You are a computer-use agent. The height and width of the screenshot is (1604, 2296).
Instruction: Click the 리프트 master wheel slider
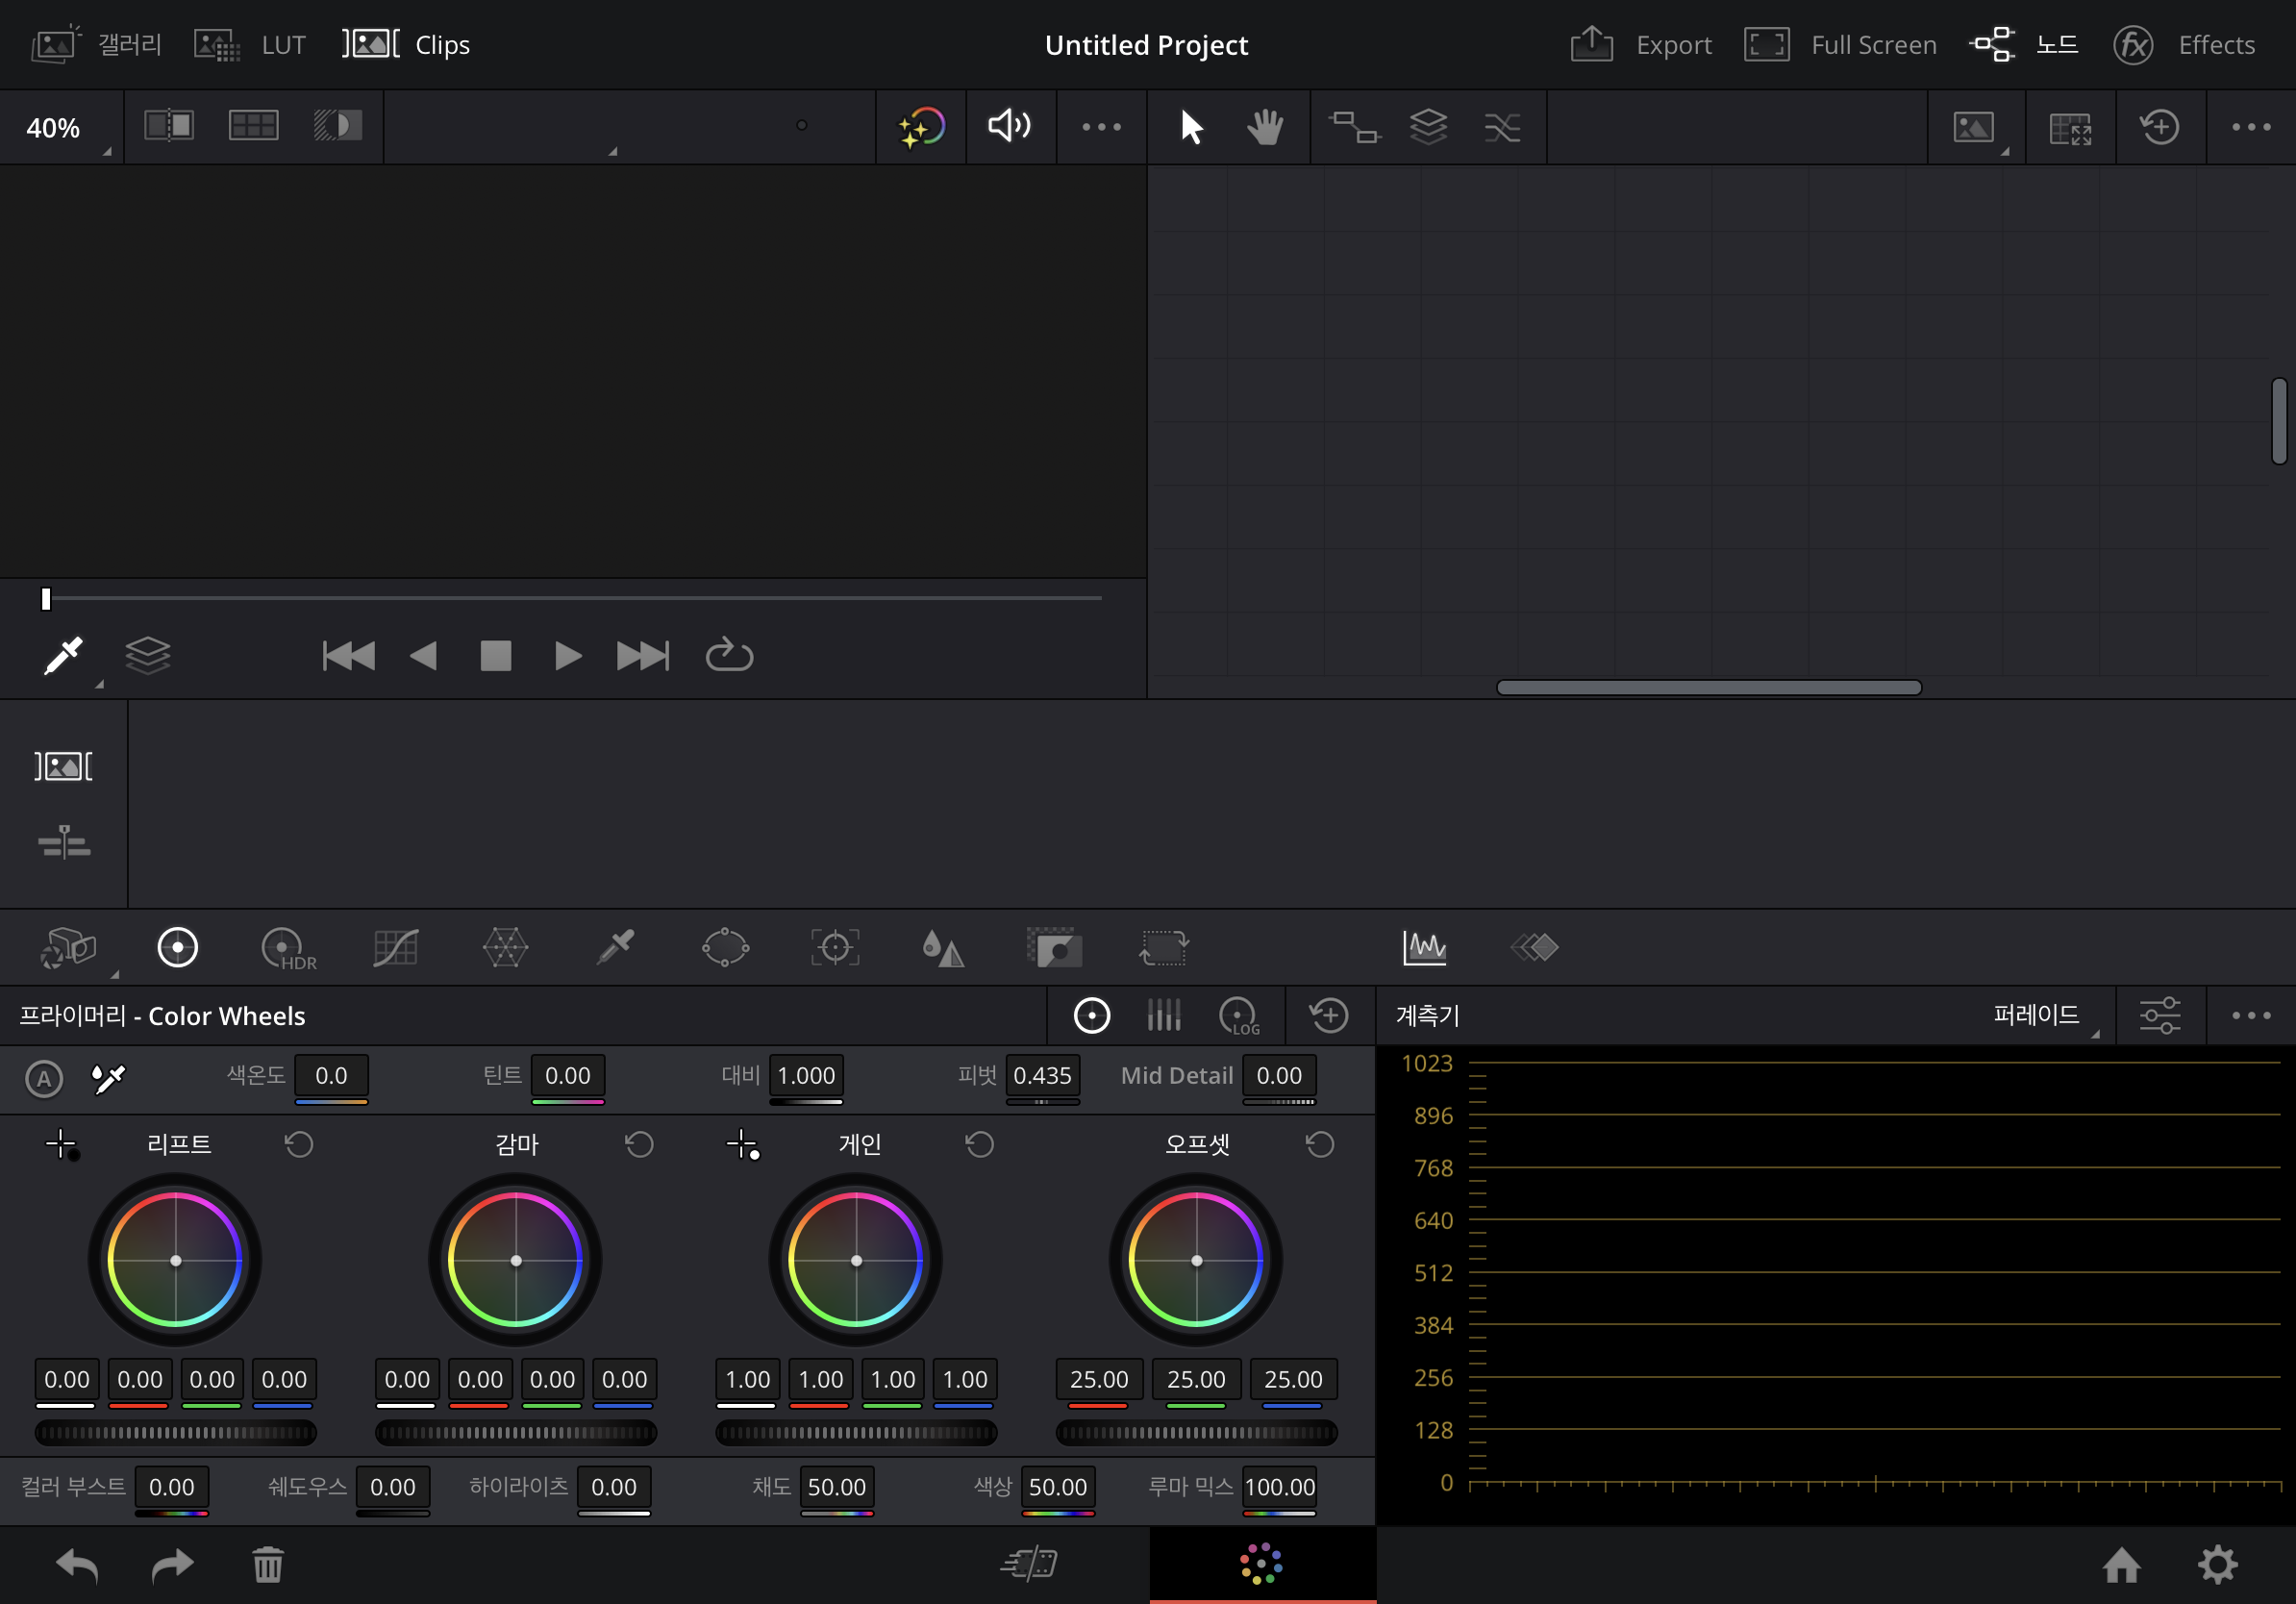coord(176,1432)
